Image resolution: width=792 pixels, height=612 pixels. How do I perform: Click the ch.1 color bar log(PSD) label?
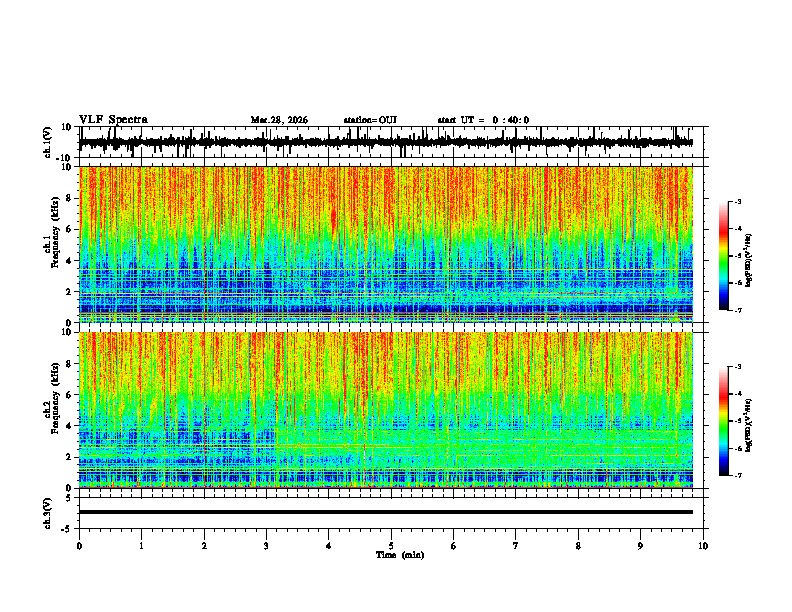click(749, 260)
